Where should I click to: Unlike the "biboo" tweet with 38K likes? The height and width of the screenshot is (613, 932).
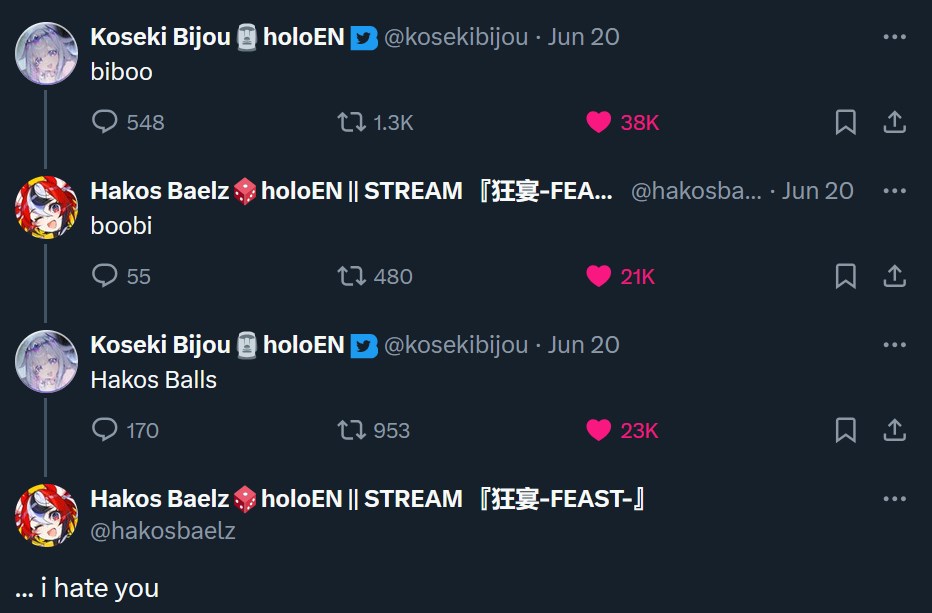598,122
